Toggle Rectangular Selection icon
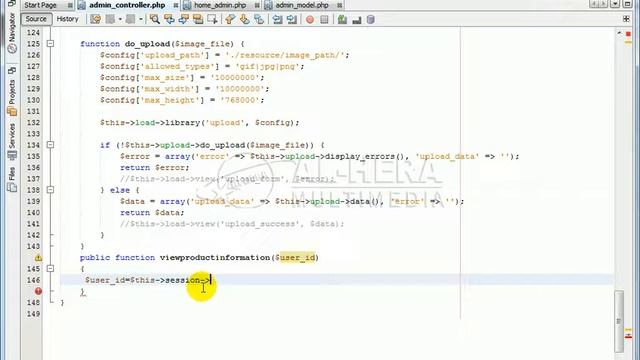The height and width of the screenshot is (360, 640). pos(212,19)
